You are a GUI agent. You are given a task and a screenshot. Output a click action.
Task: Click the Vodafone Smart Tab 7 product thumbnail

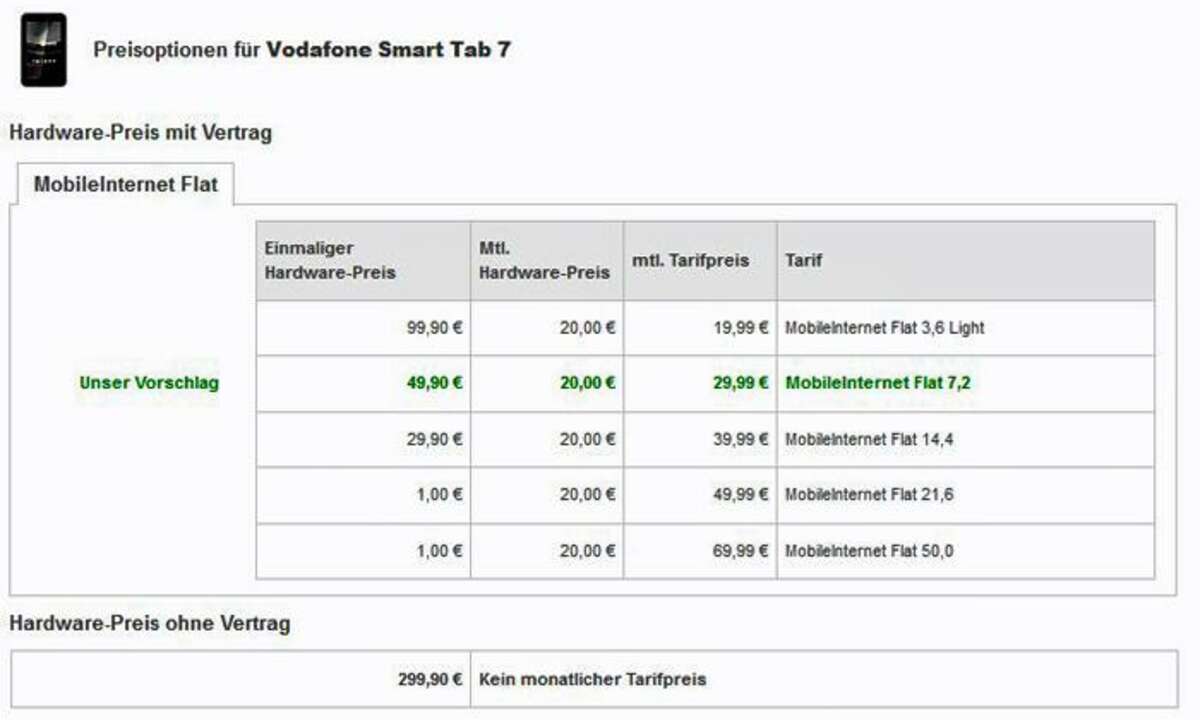click(43, 50)
